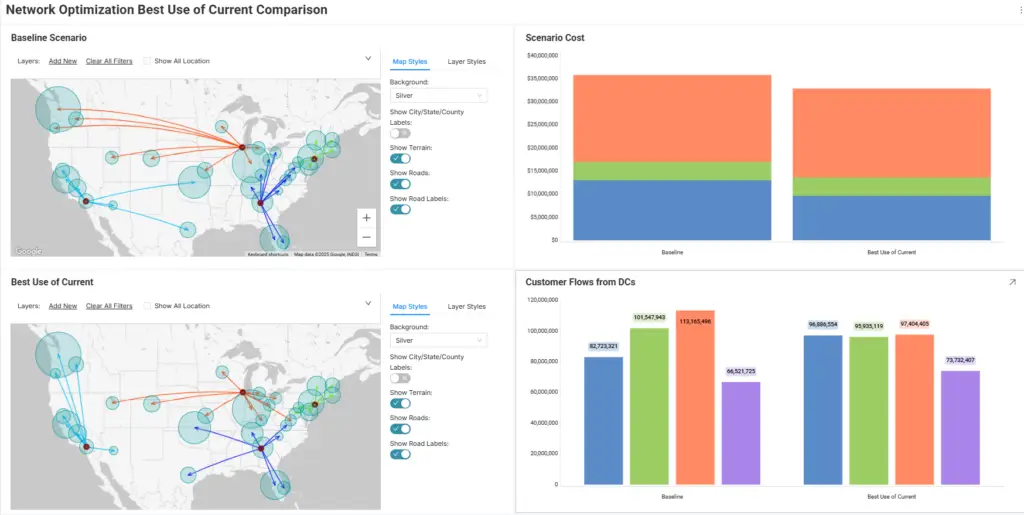Screen dimensions: 1024x515
Task: Open the Background Silver dropdown for the Baseline map
Action: pos(437,96)
